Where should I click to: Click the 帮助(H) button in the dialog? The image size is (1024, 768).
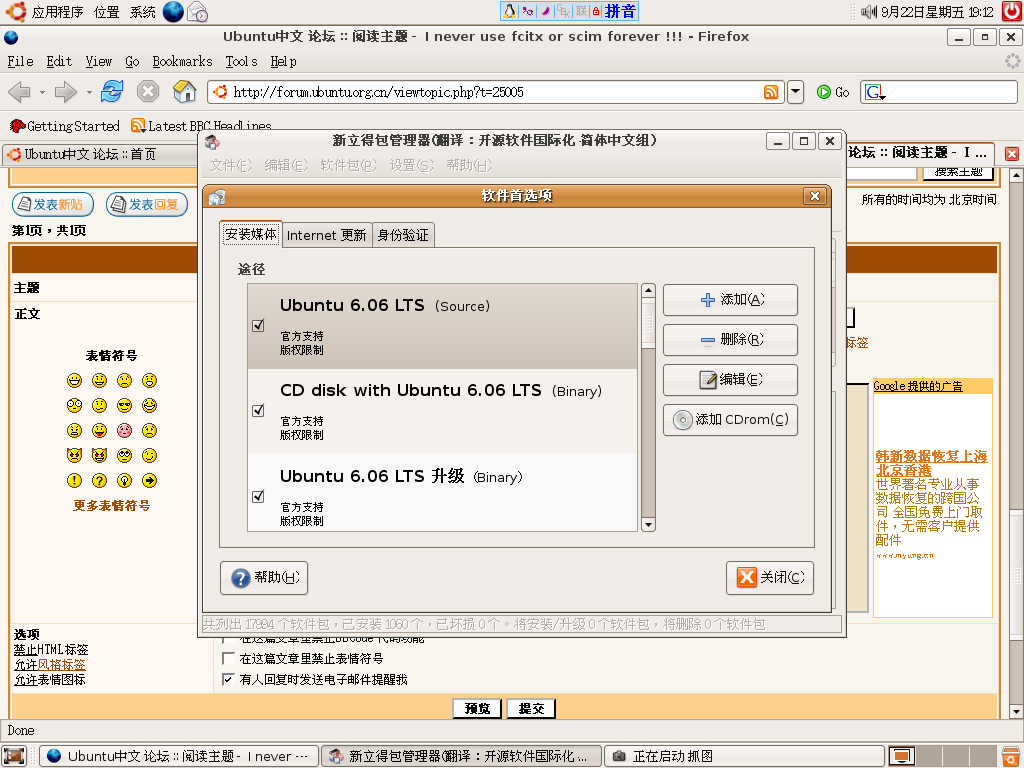264,578
